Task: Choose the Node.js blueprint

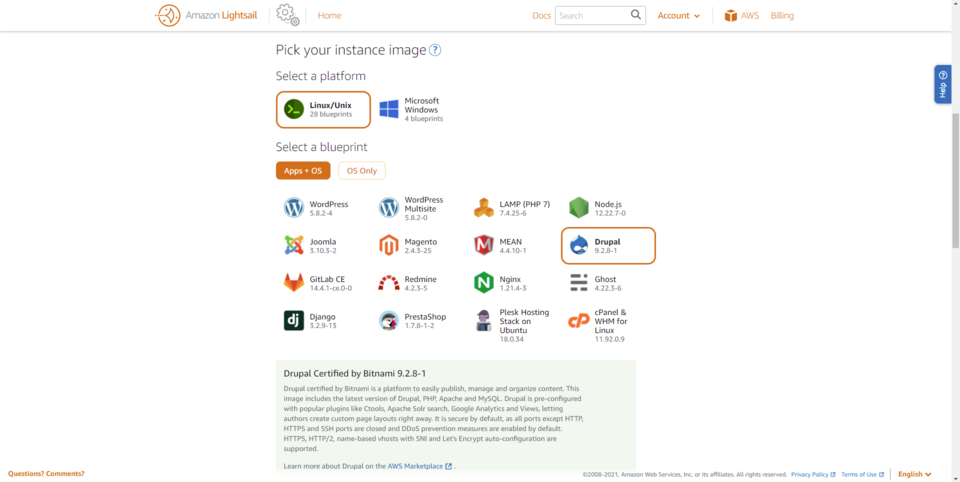Action: pos(608,208)
